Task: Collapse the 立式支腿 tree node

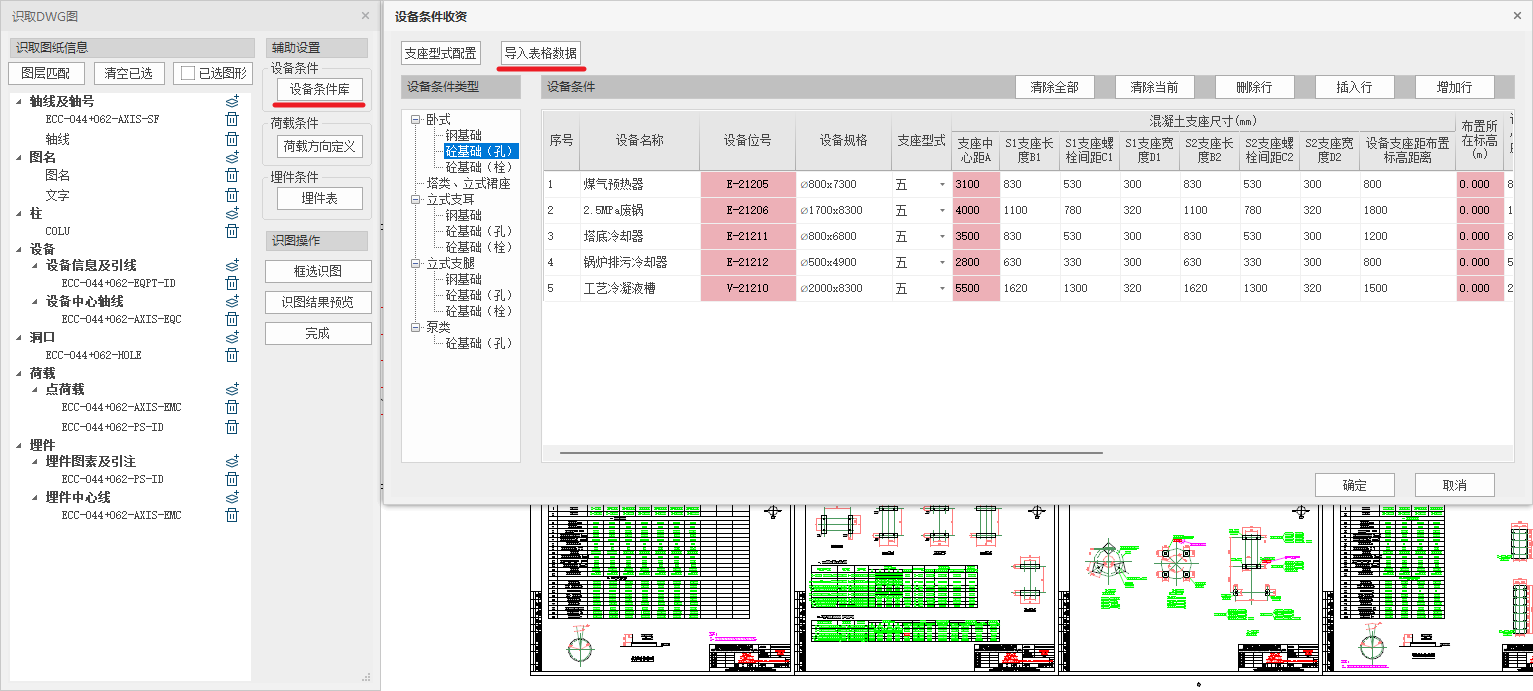Action: coord(415,264)
